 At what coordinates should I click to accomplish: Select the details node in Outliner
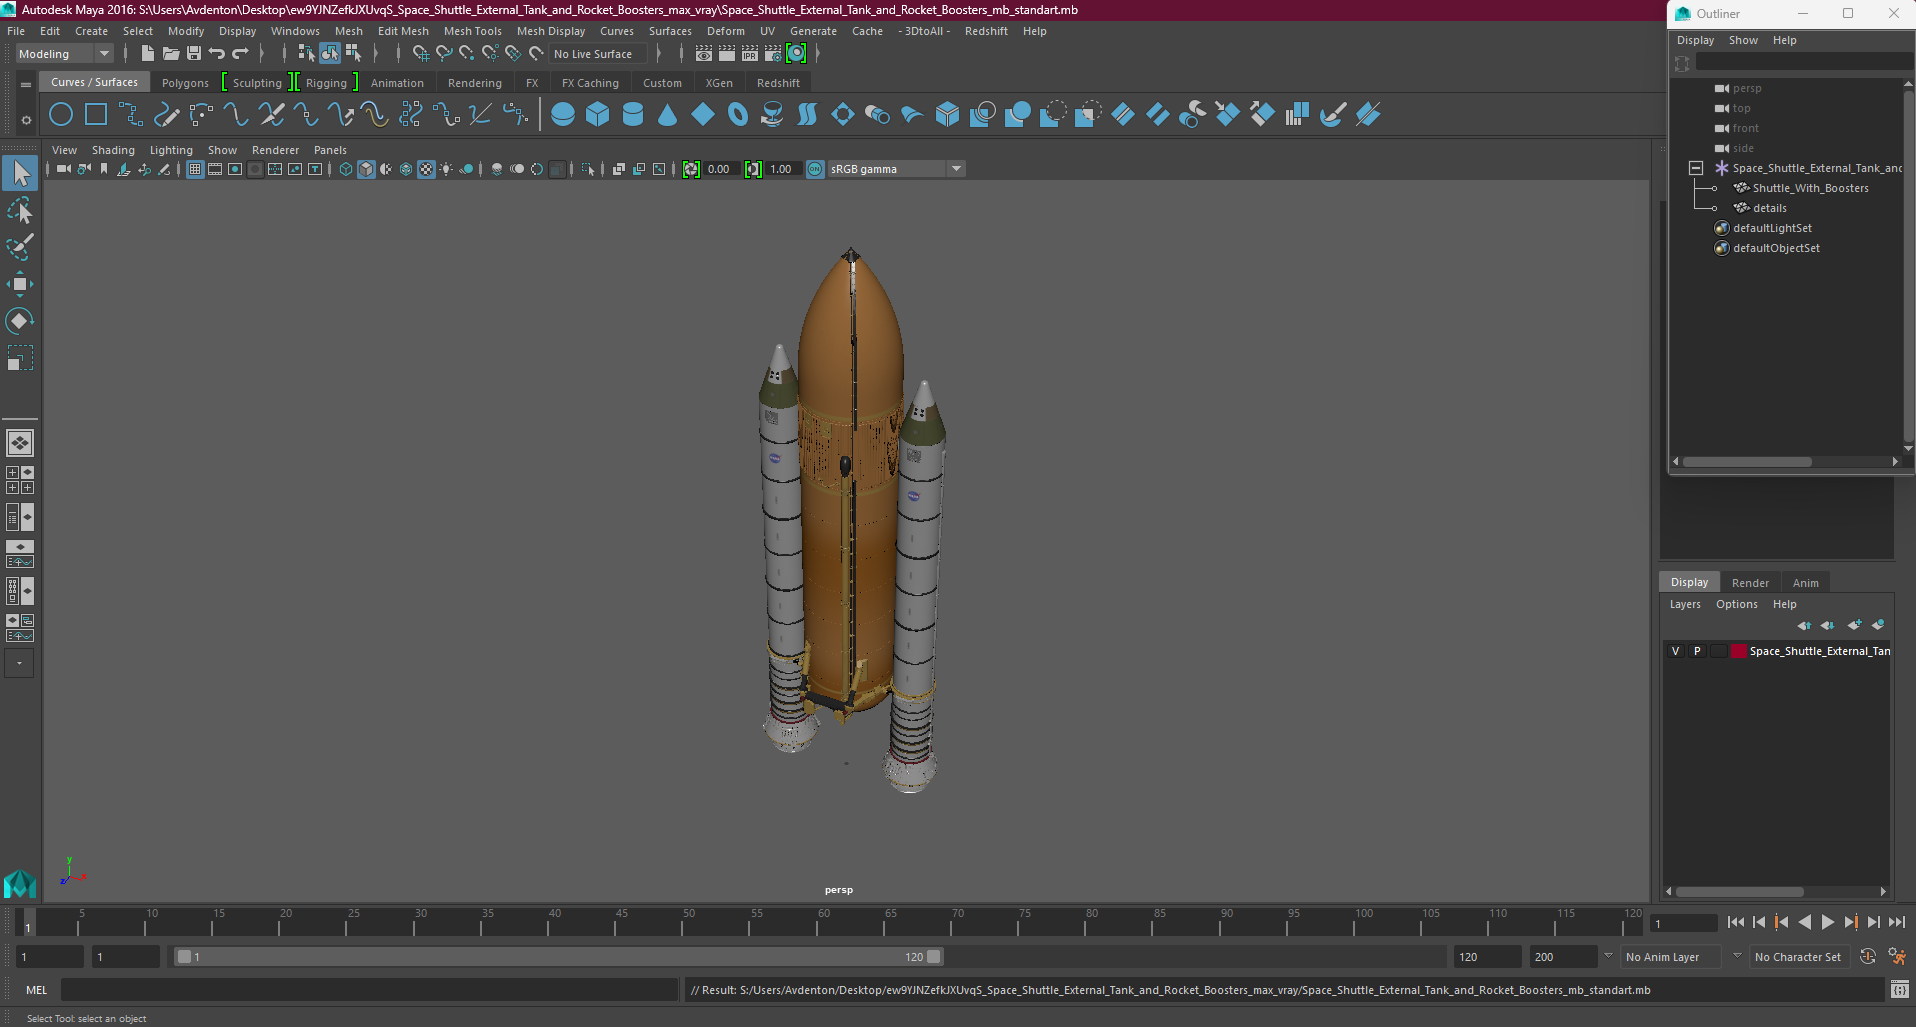1769,208
